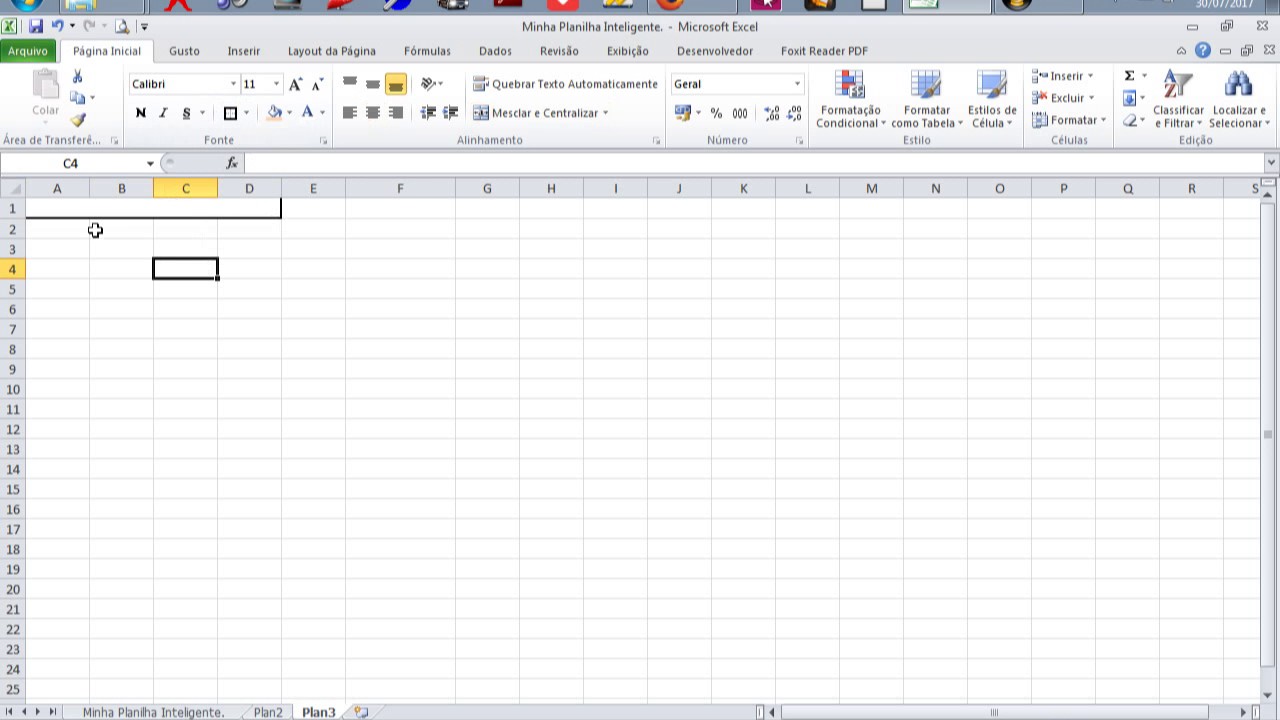Align text to middle of cell
The image size is (1280, 720).
point(373,84)
